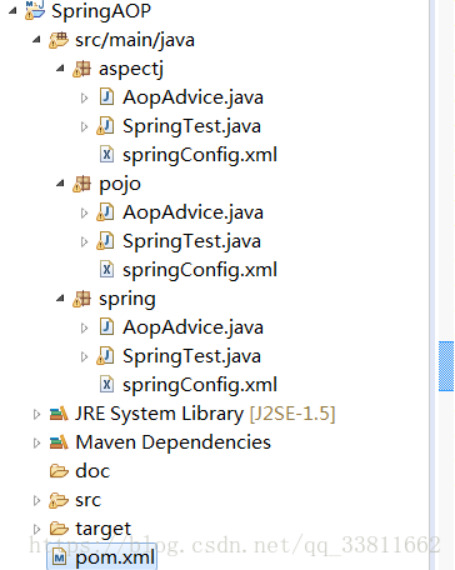Collapse the src/main/java source folder

coord(36,40)
